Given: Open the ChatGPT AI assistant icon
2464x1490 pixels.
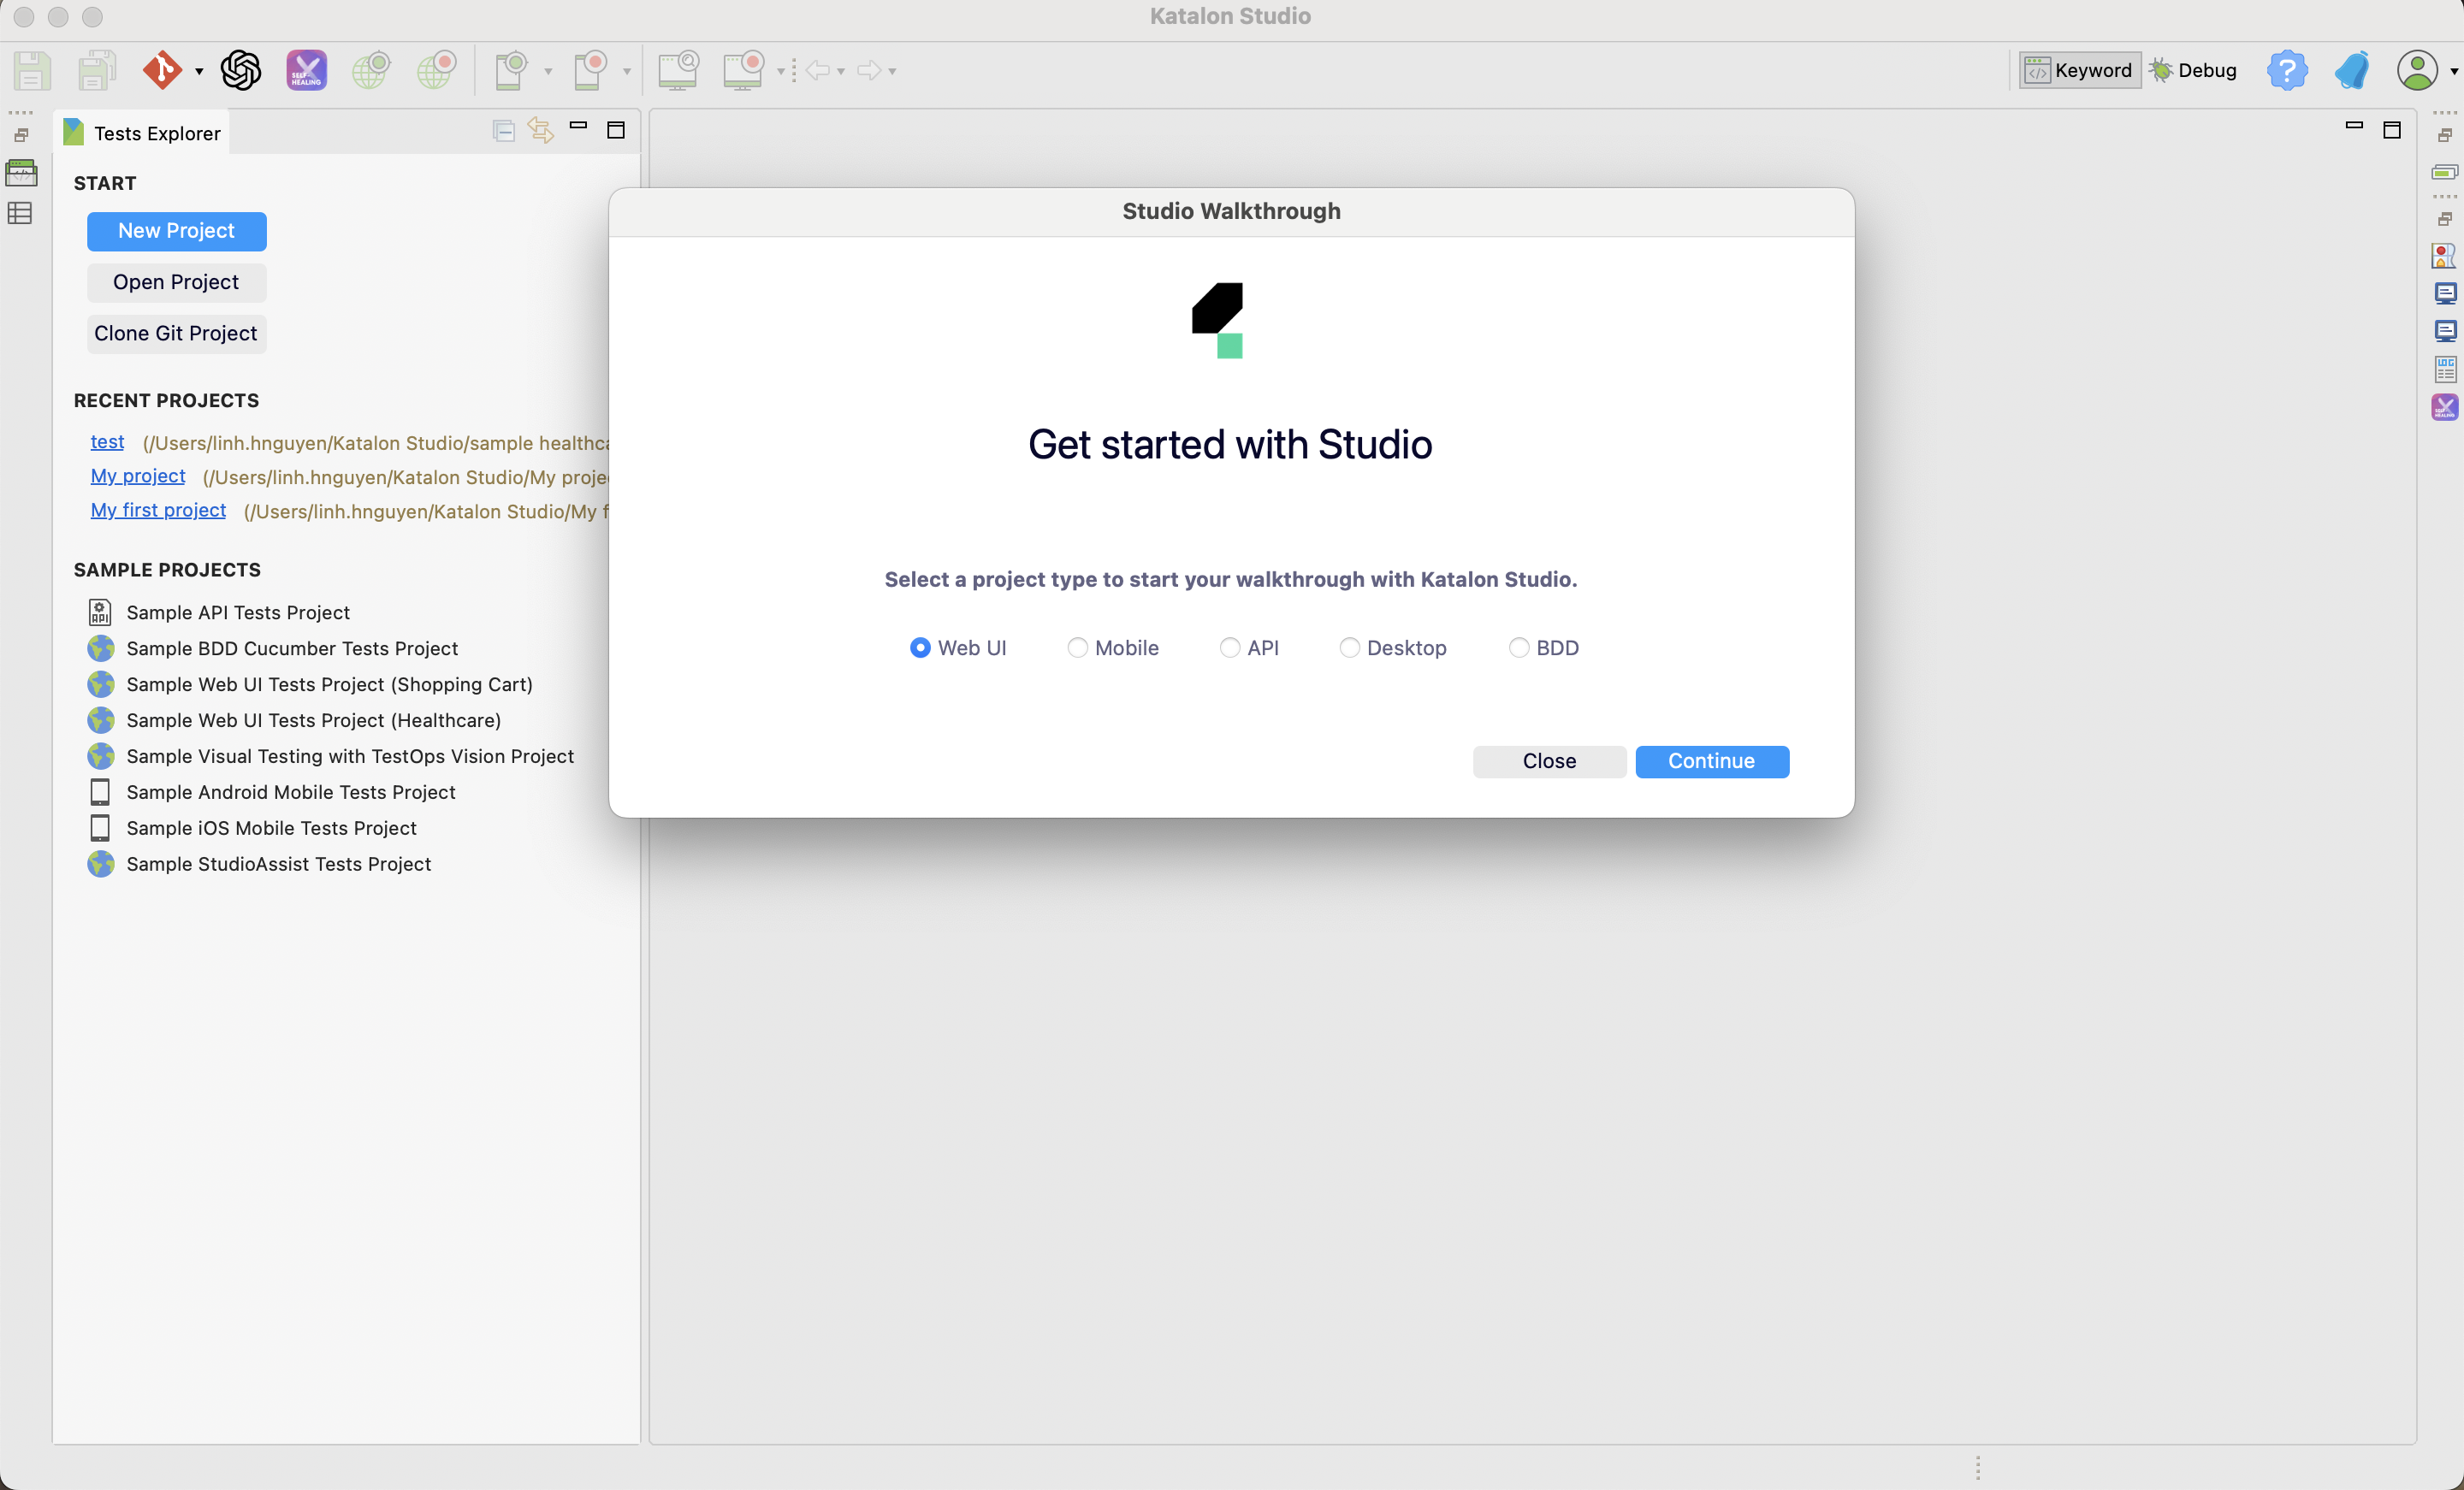Looking at the screenshot, I should 241,68.
